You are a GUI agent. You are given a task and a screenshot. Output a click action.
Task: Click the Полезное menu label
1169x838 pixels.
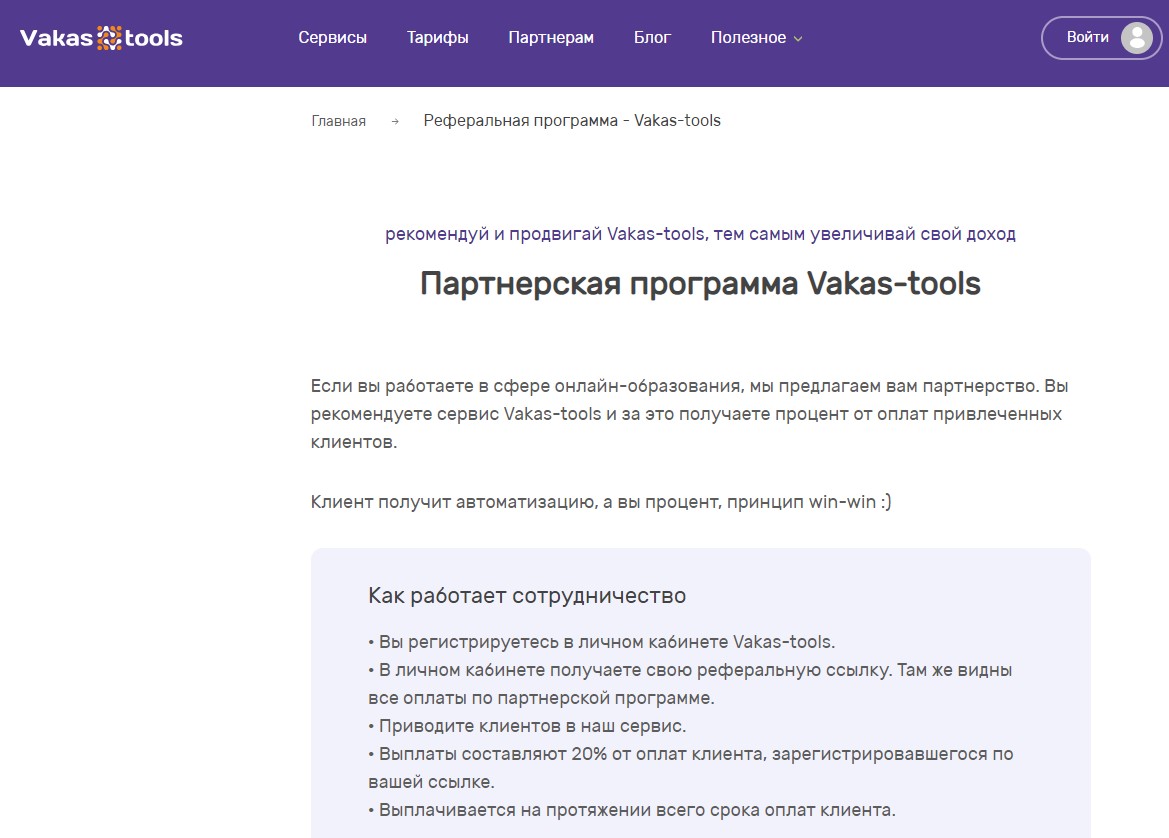tap(748, 38)
